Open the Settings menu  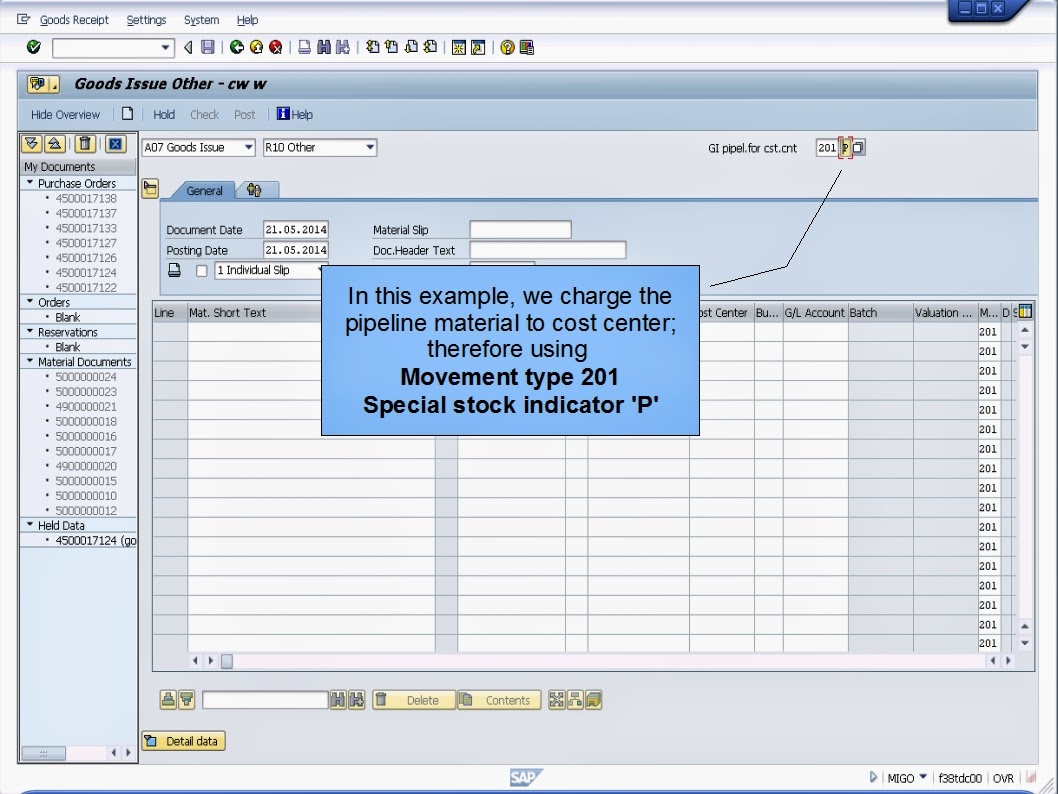(146, 20)
